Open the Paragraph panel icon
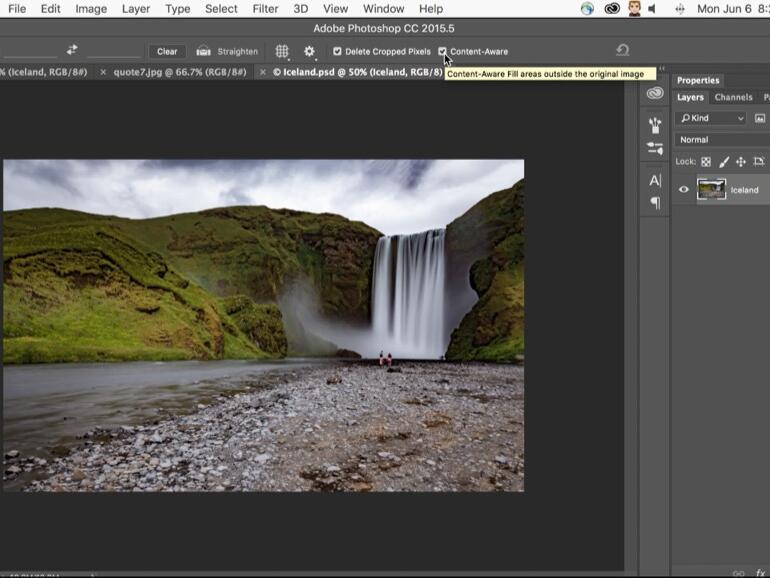The width and height of the screenshot is (770, 578). [x=655, y=202]
